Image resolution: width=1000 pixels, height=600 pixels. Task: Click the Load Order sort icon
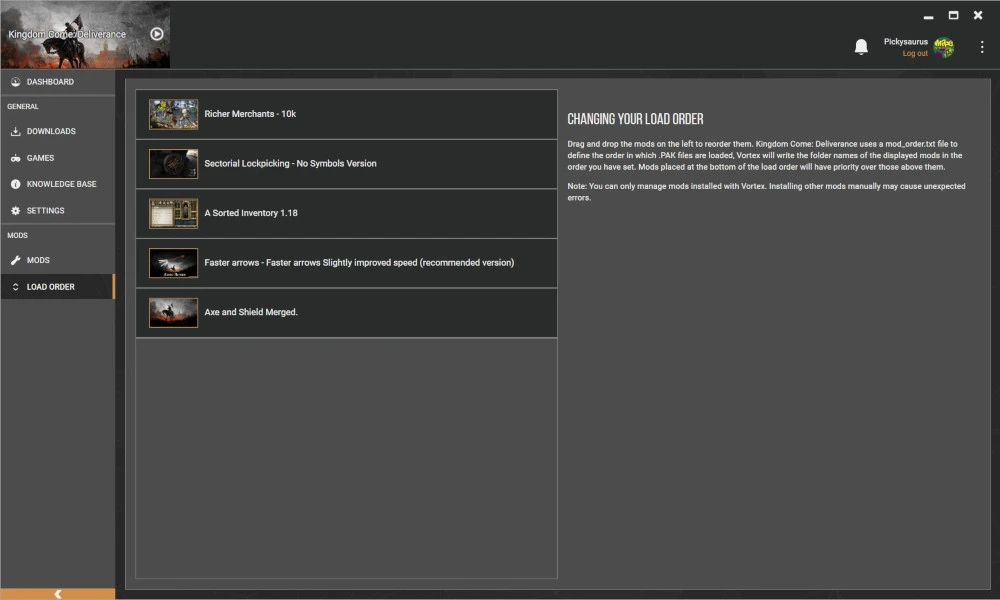pyautogui.click(x=15, y=287)
